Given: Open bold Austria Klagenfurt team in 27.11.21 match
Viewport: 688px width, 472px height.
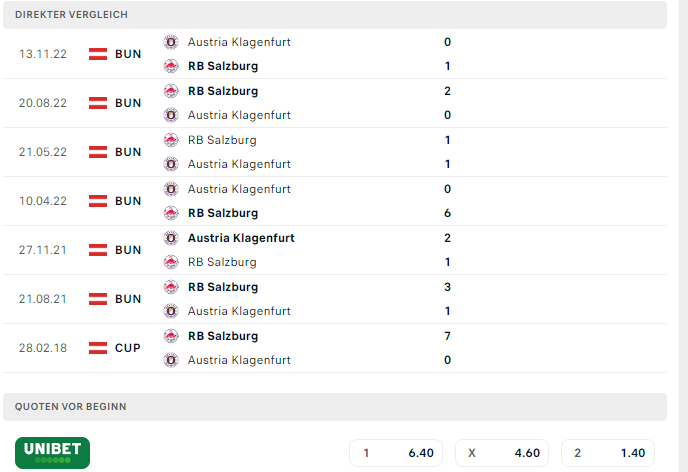Looking at the screenshot, I should (241, 238).
